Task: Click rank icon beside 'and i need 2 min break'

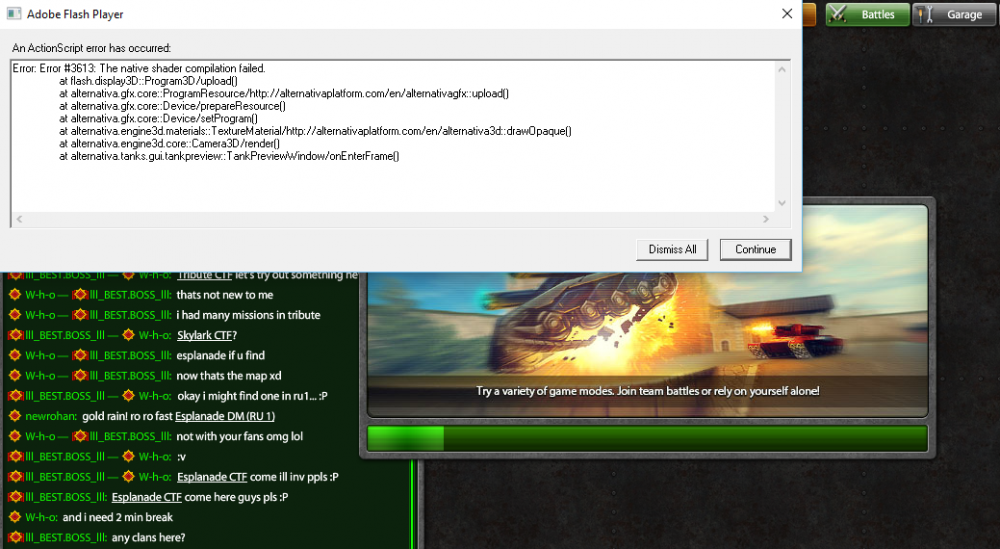Action: point(14,517)
